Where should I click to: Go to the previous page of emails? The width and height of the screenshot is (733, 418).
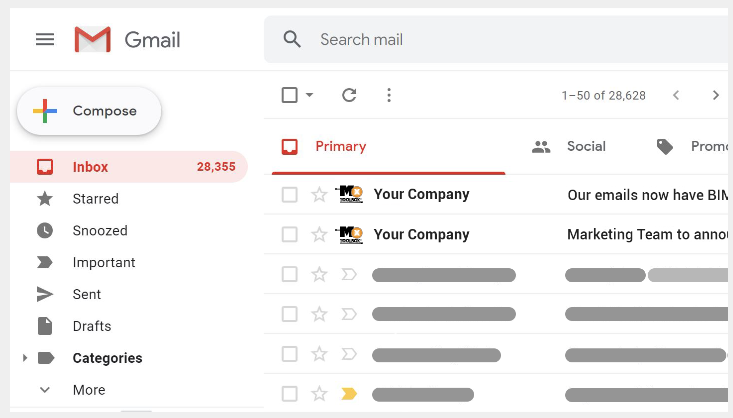click(676, 95)
